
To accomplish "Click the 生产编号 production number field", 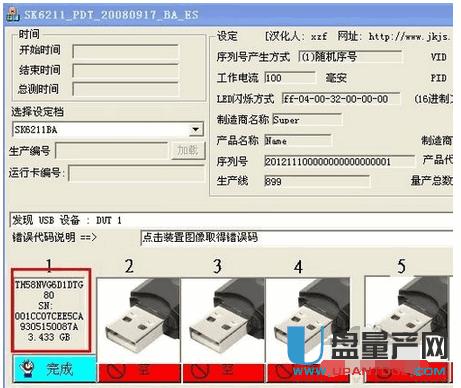I will 112,151.
